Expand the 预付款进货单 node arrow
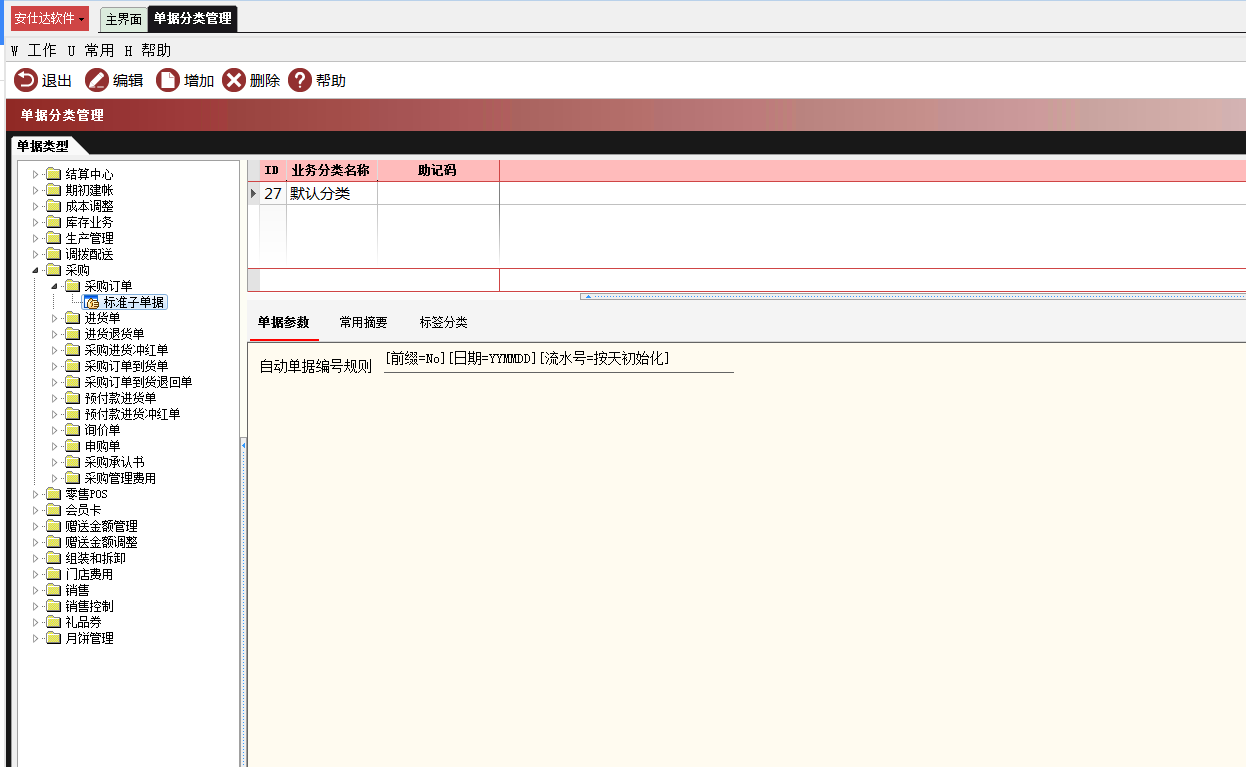The width and height of the screenshot is (1246, 767). tap(55, 398)
